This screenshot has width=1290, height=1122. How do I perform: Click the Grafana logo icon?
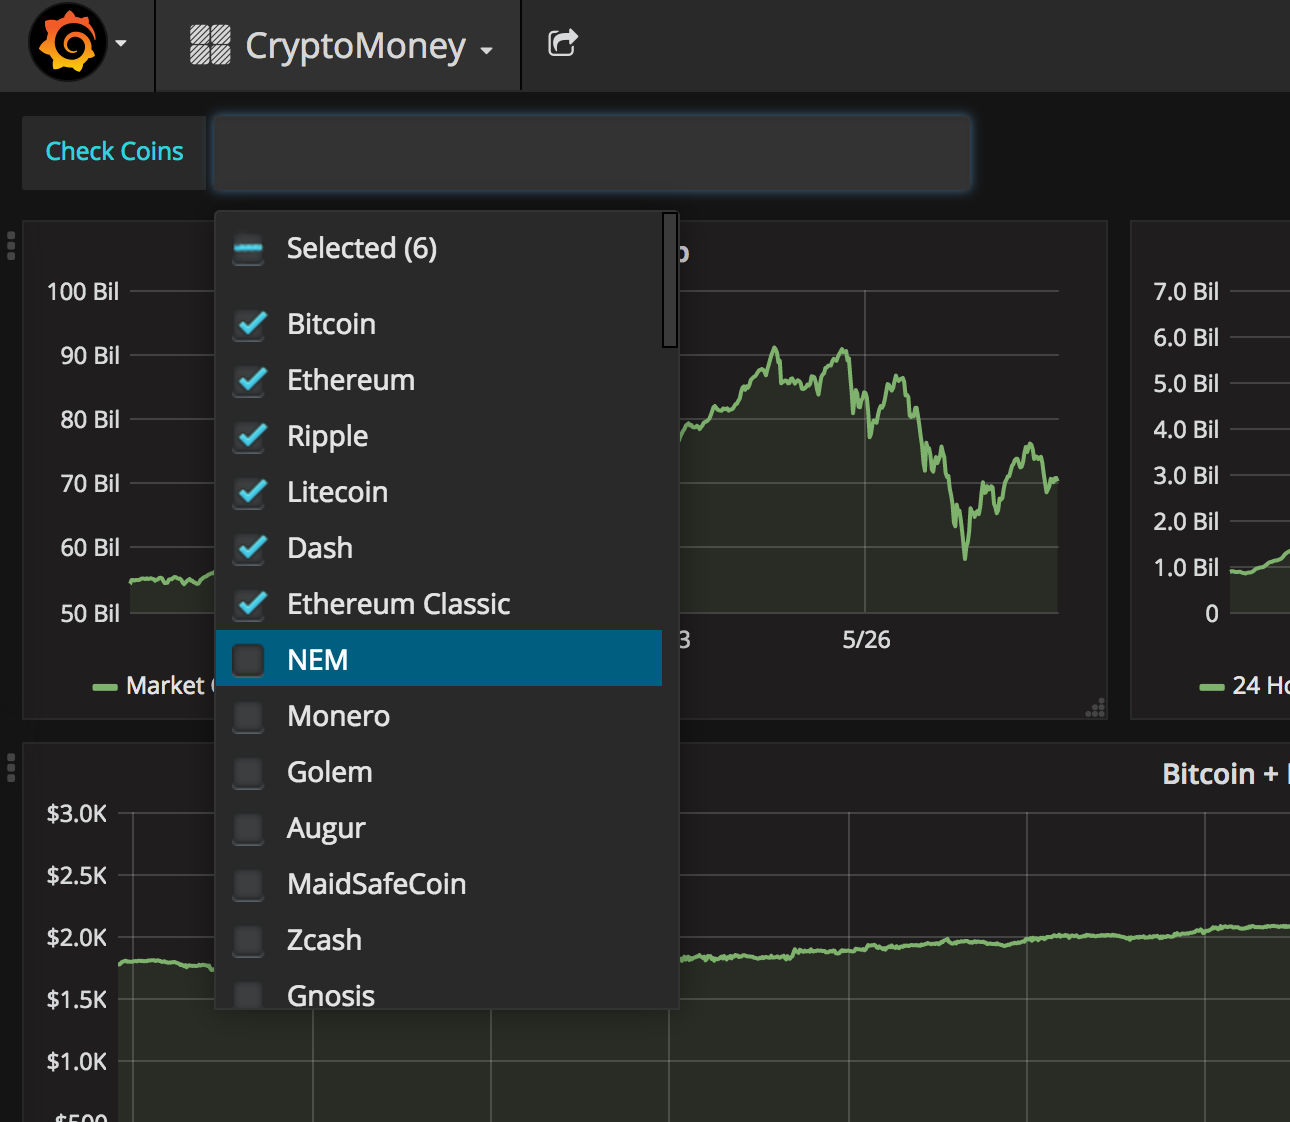pyautogui.click(x=68, y=43)
